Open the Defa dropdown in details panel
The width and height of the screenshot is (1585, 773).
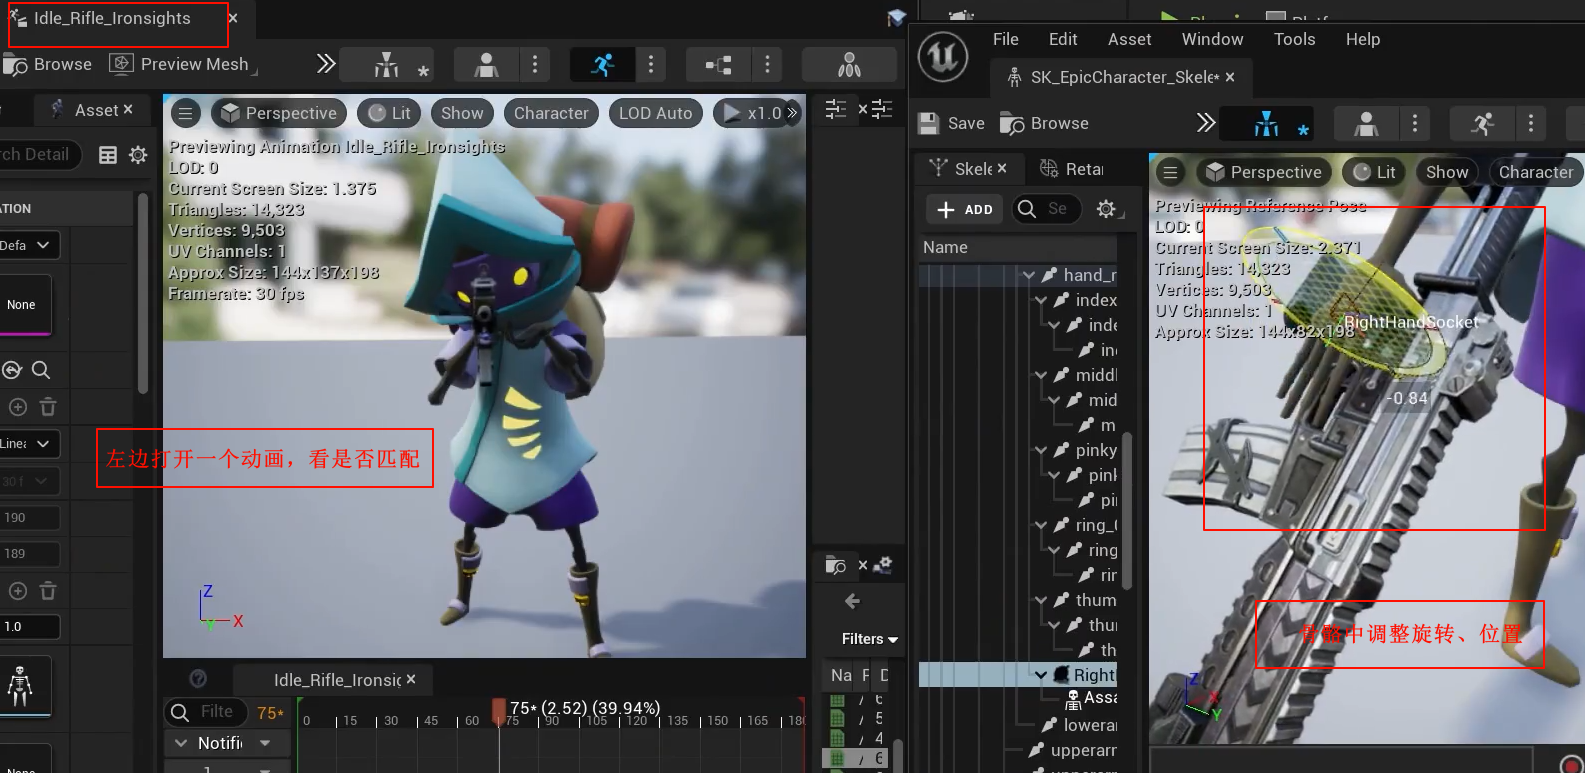pyautogui.click(x=27, y=245)
